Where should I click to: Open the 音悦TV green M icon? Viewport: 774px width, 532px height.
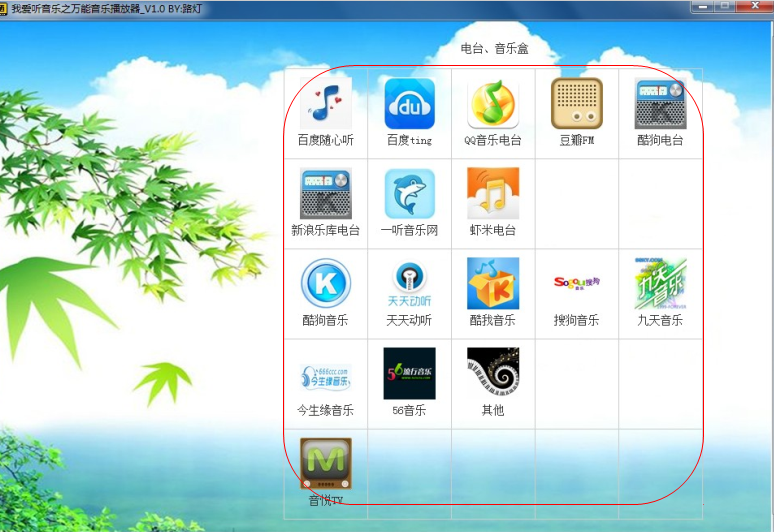(326, 463)
